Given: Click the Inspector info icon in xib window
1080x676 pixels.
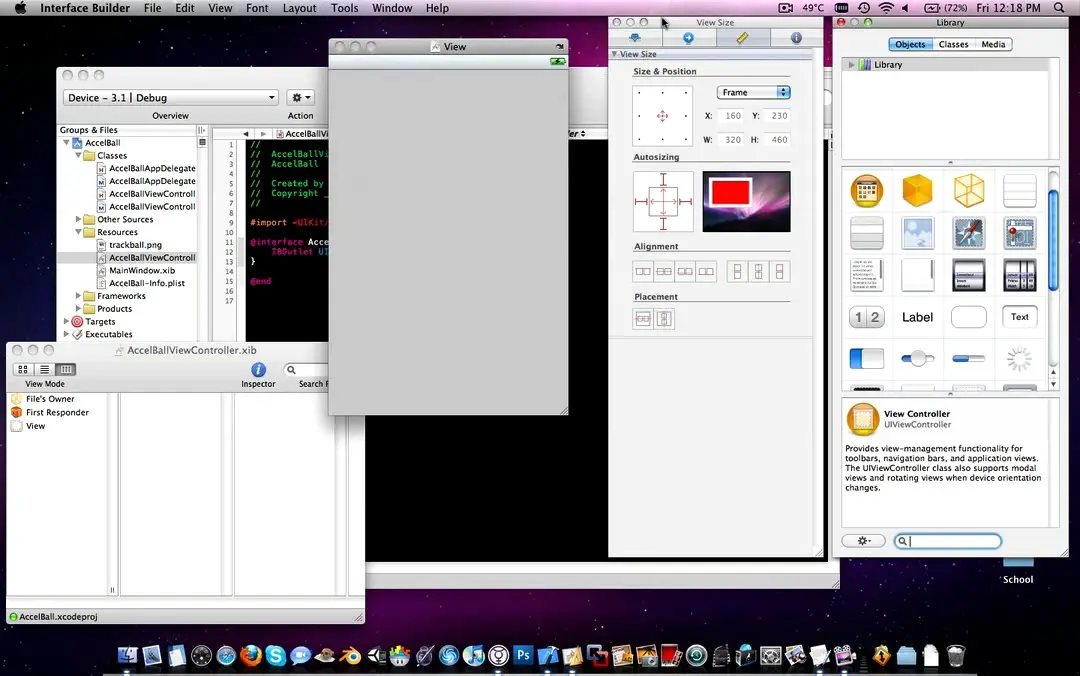Looking at the screenshot, I should pyautogui.click(x=258, y=370).
